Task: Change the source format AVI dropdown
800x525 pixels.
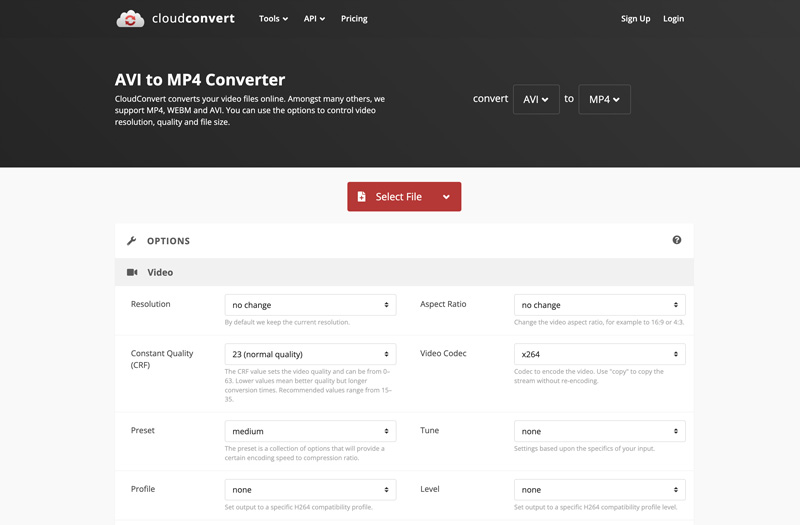Action: click(x=536, y=99)
